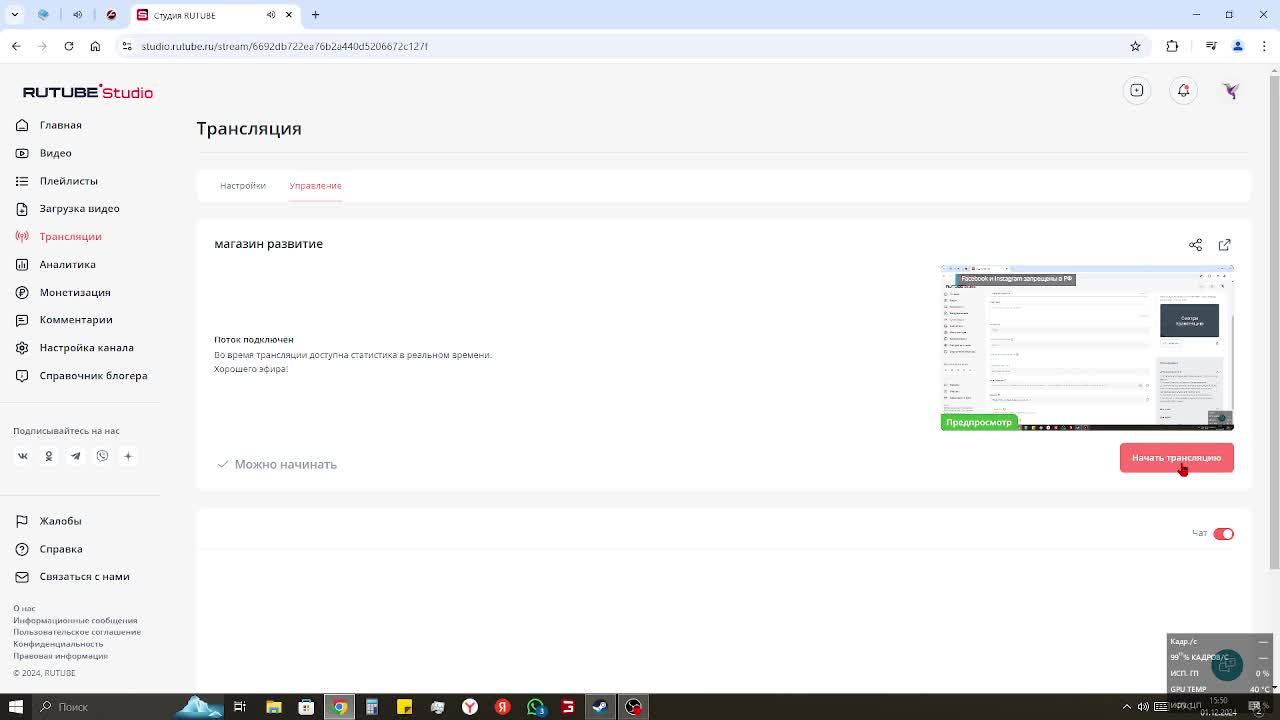Image resolution: width=1280 pixels, height=720 pixels.
Task: Open File Explorer from the taskbar
Action: coord(273,707)
